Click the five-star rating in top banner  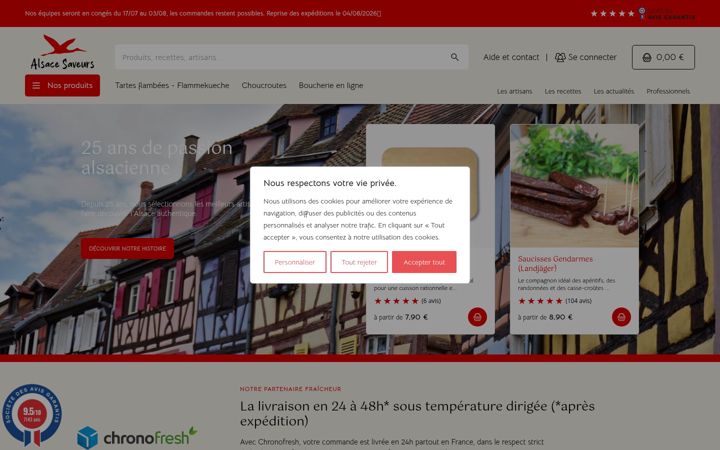click(613, 14)
